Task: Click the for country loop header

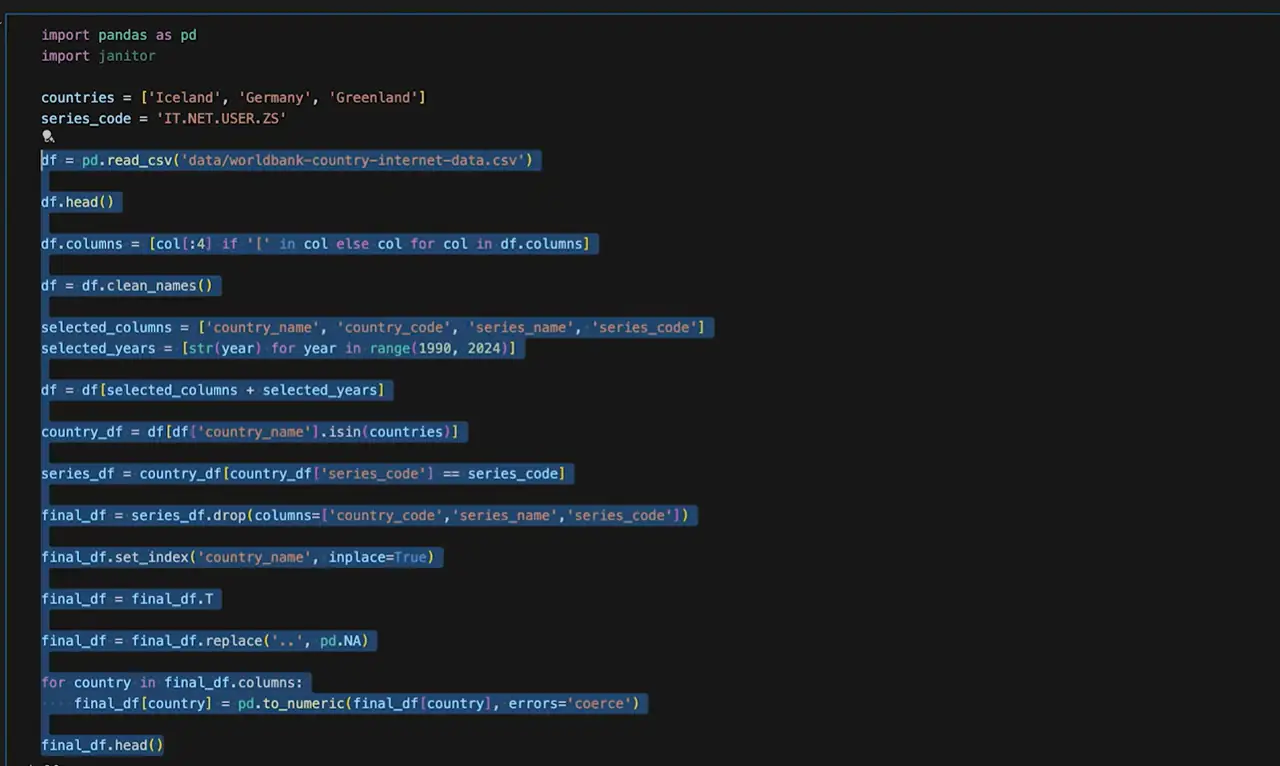Action: (x=170, y=682)
